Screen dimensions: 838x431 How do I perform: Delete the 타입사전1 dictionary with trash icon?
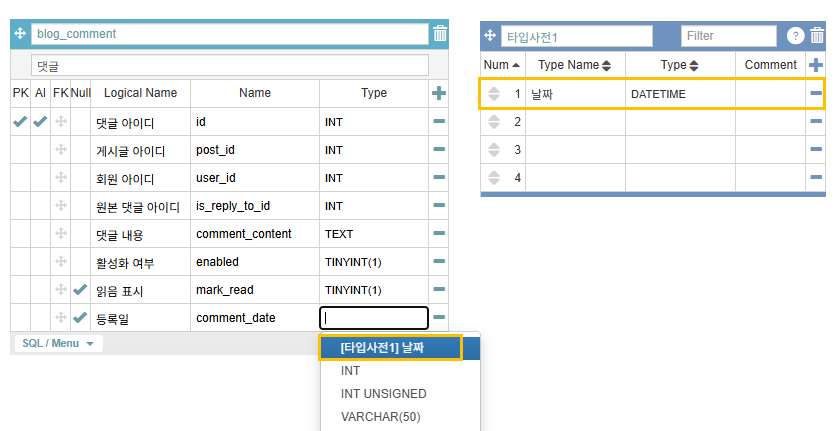pos(817,36)
